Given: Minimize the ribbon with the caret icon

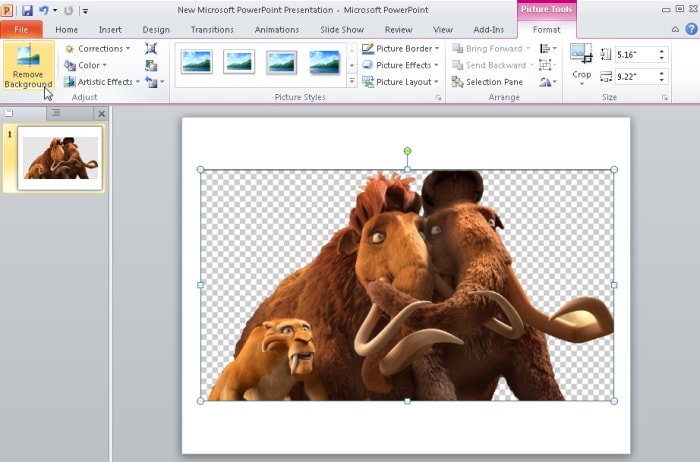Looking at the screenshot, I should [x=675, y=29].
